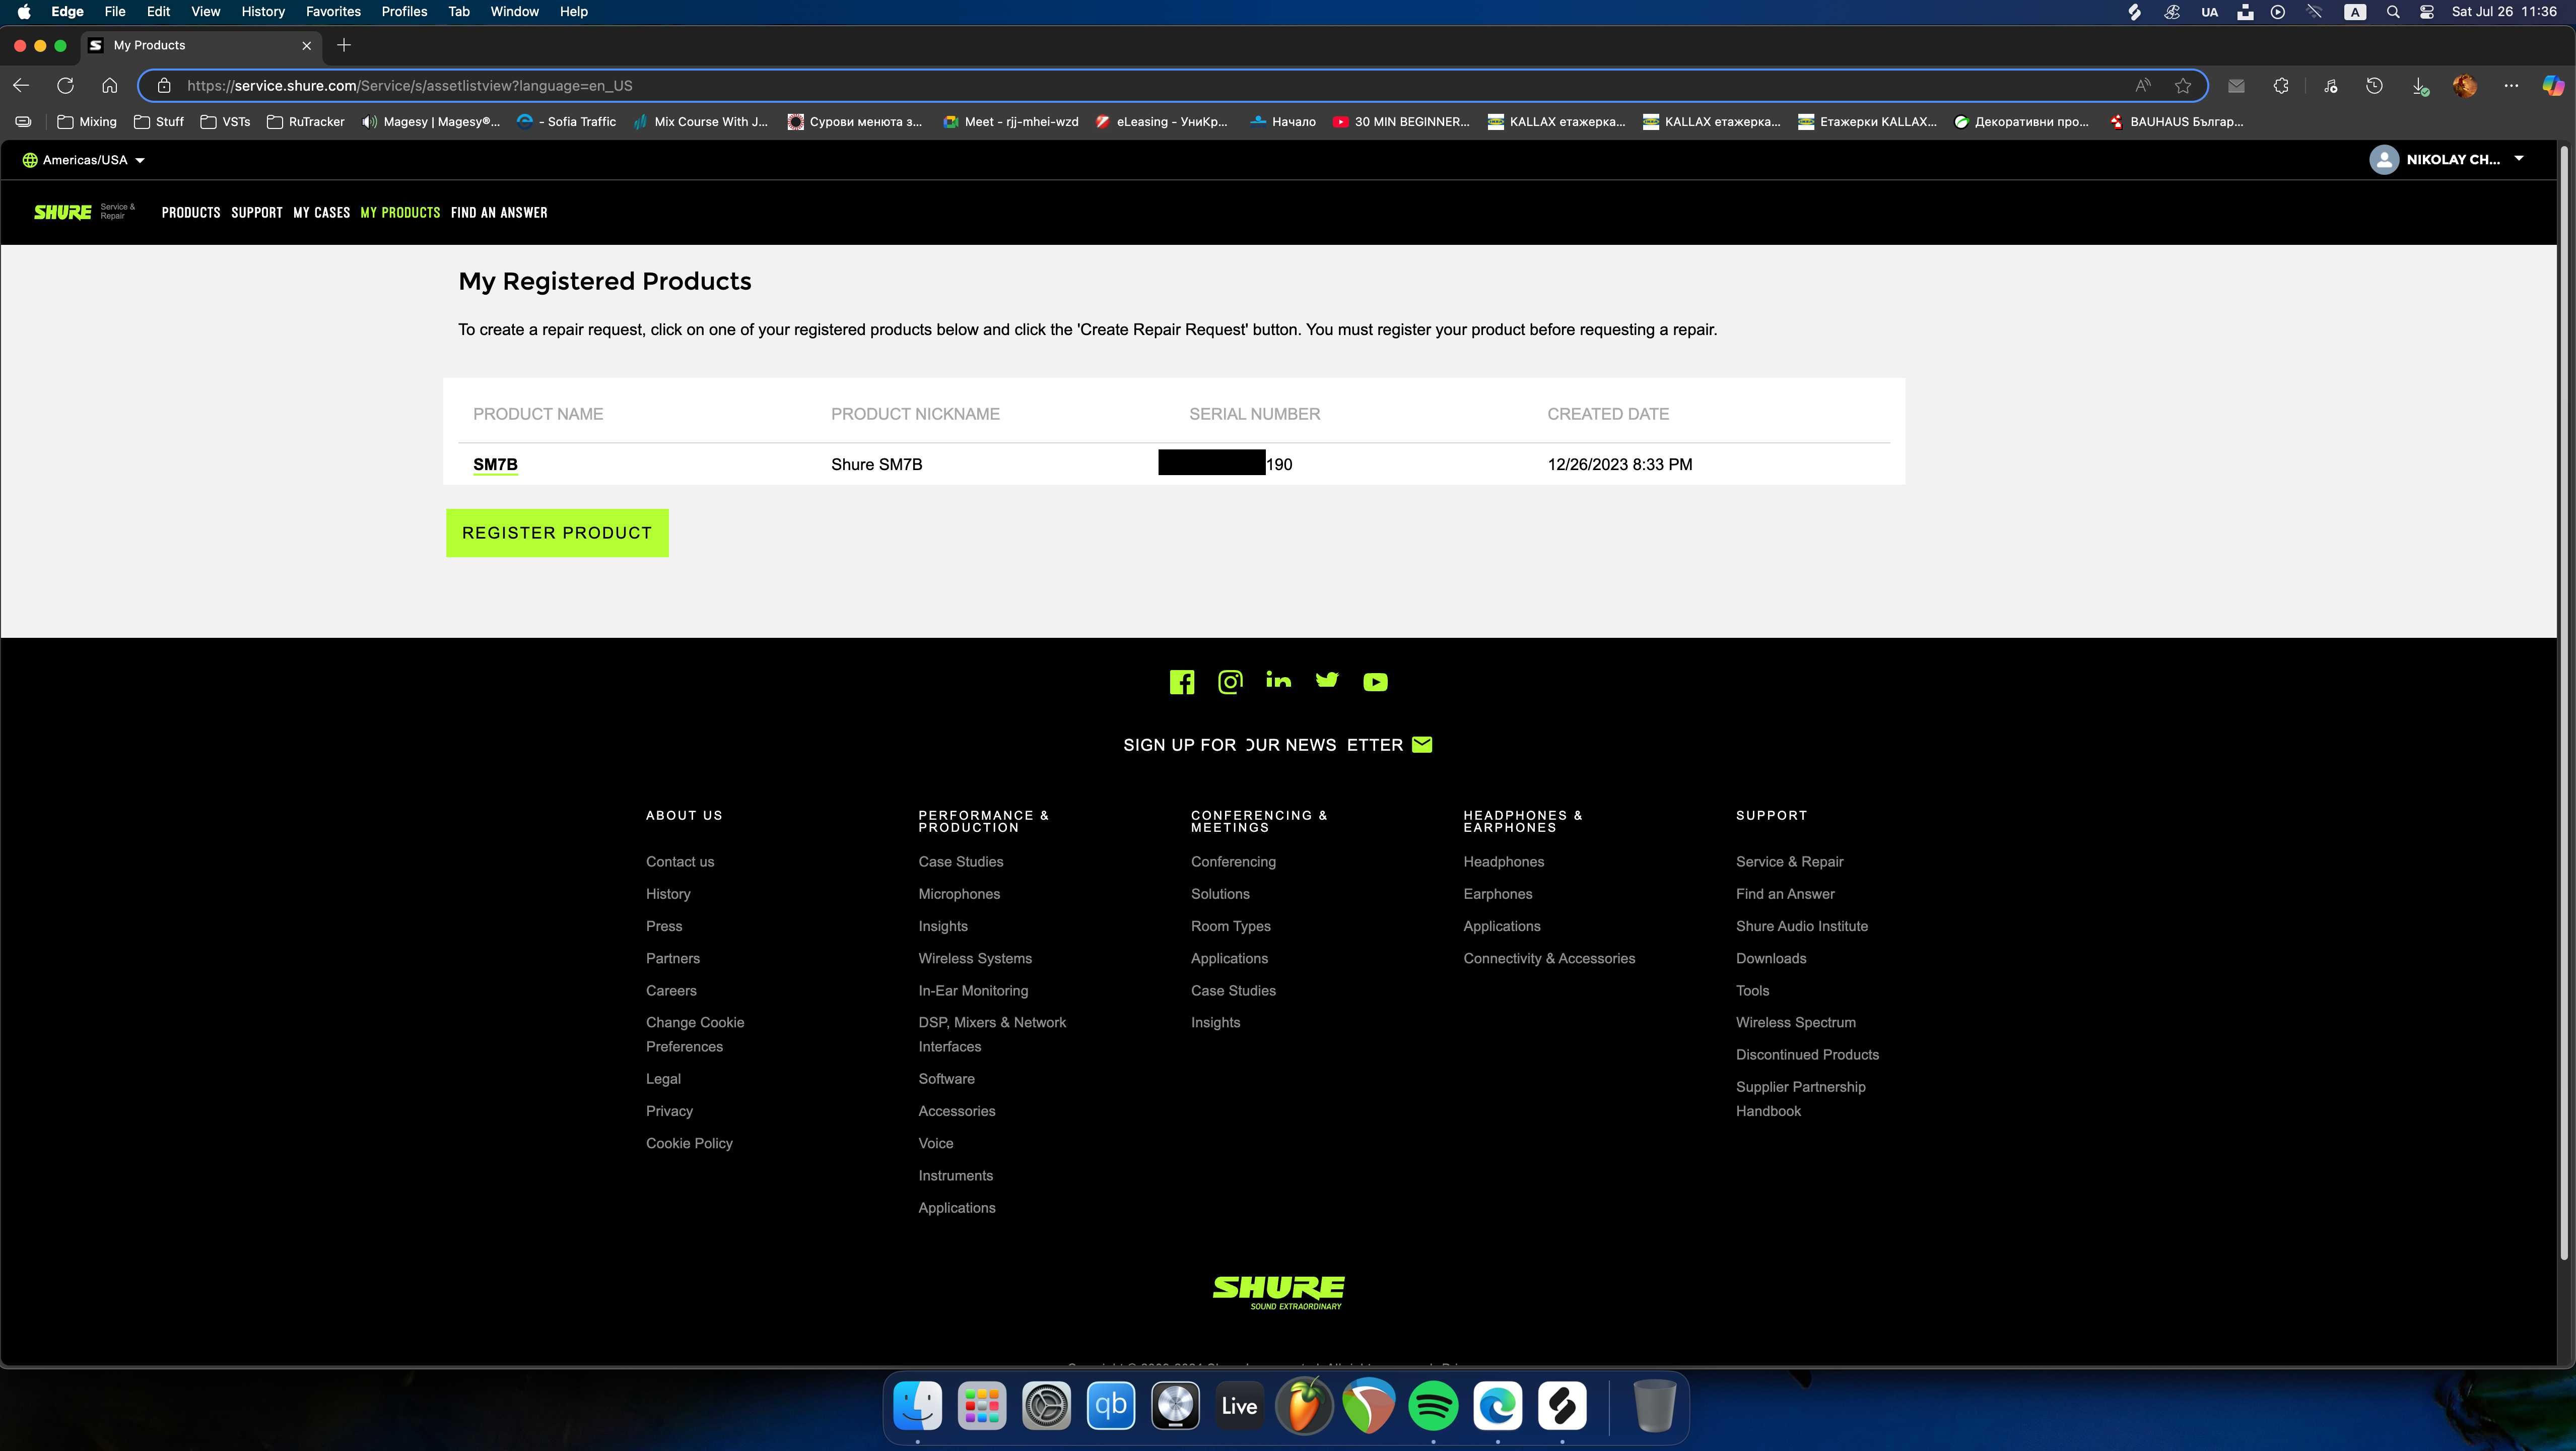Open Edge History menu
The image size is (2576, 1451).
tap(263, 12)
